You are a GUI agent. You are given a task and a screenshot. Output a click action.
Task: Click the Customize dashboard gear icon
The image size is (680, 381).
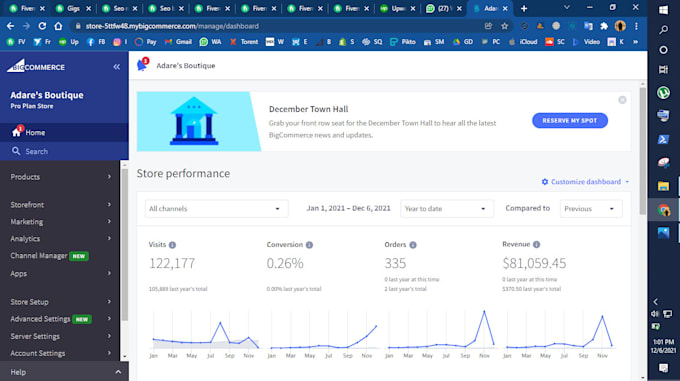545,182
